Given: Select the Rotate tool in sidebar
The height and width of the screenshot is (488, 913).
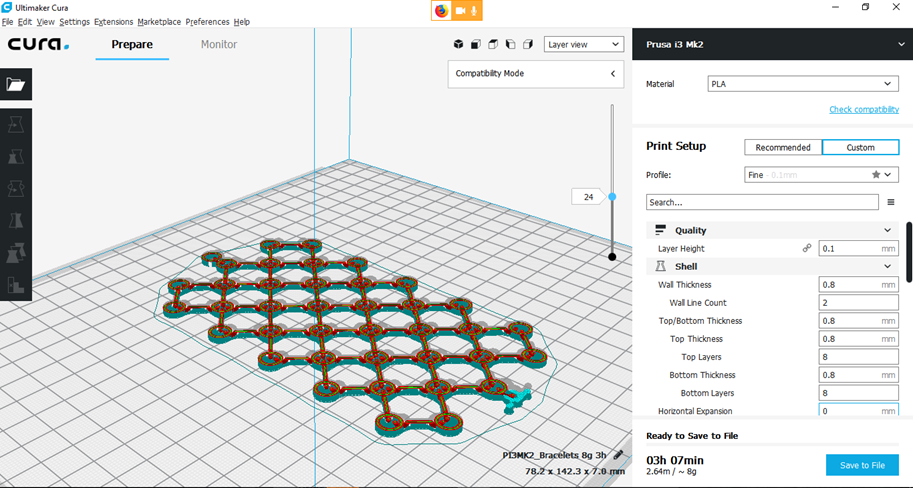Looking at the screenshot, I should pyautogui.click(x=16, y=188).
